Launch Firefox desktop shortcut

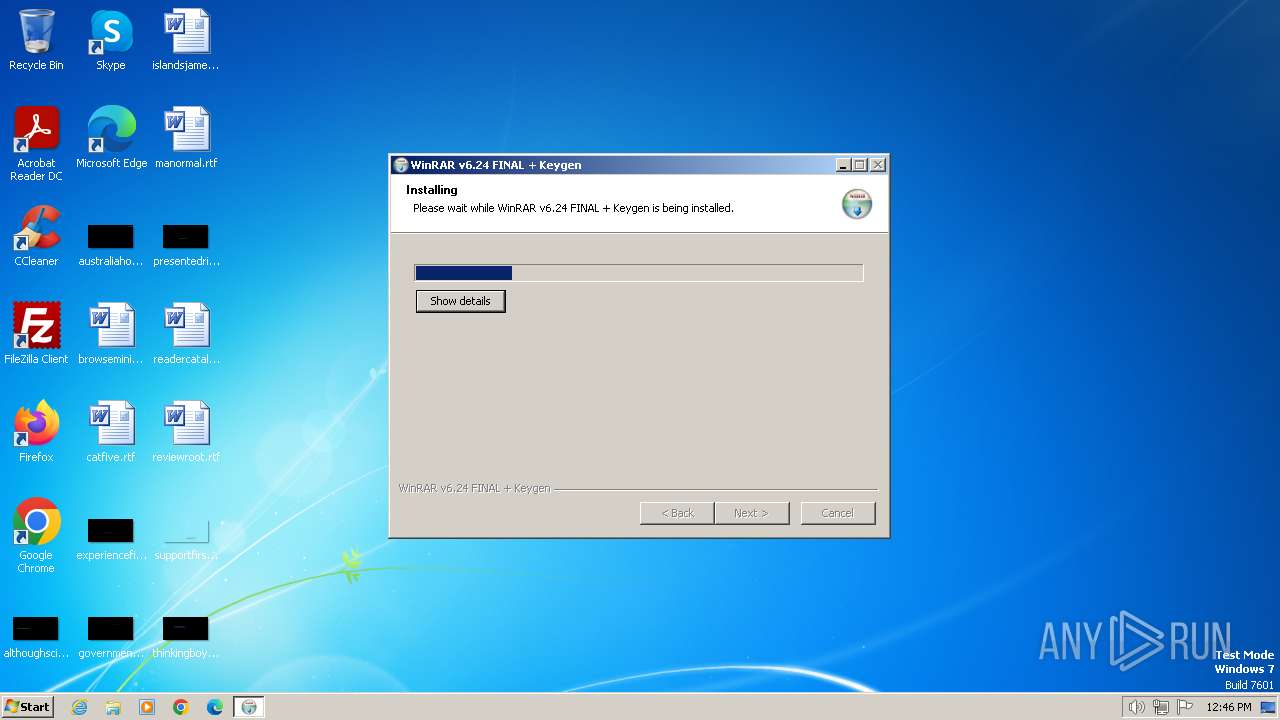[x=36, y=432]
